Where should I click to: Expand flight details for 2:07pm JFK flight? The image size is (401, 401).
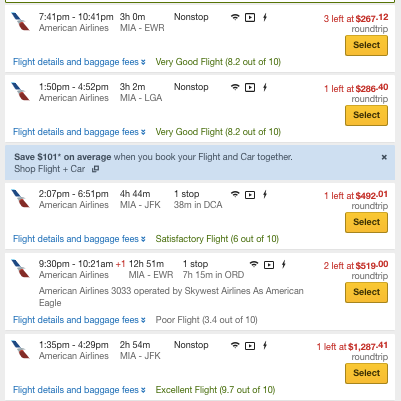click(x=79, y=239)
